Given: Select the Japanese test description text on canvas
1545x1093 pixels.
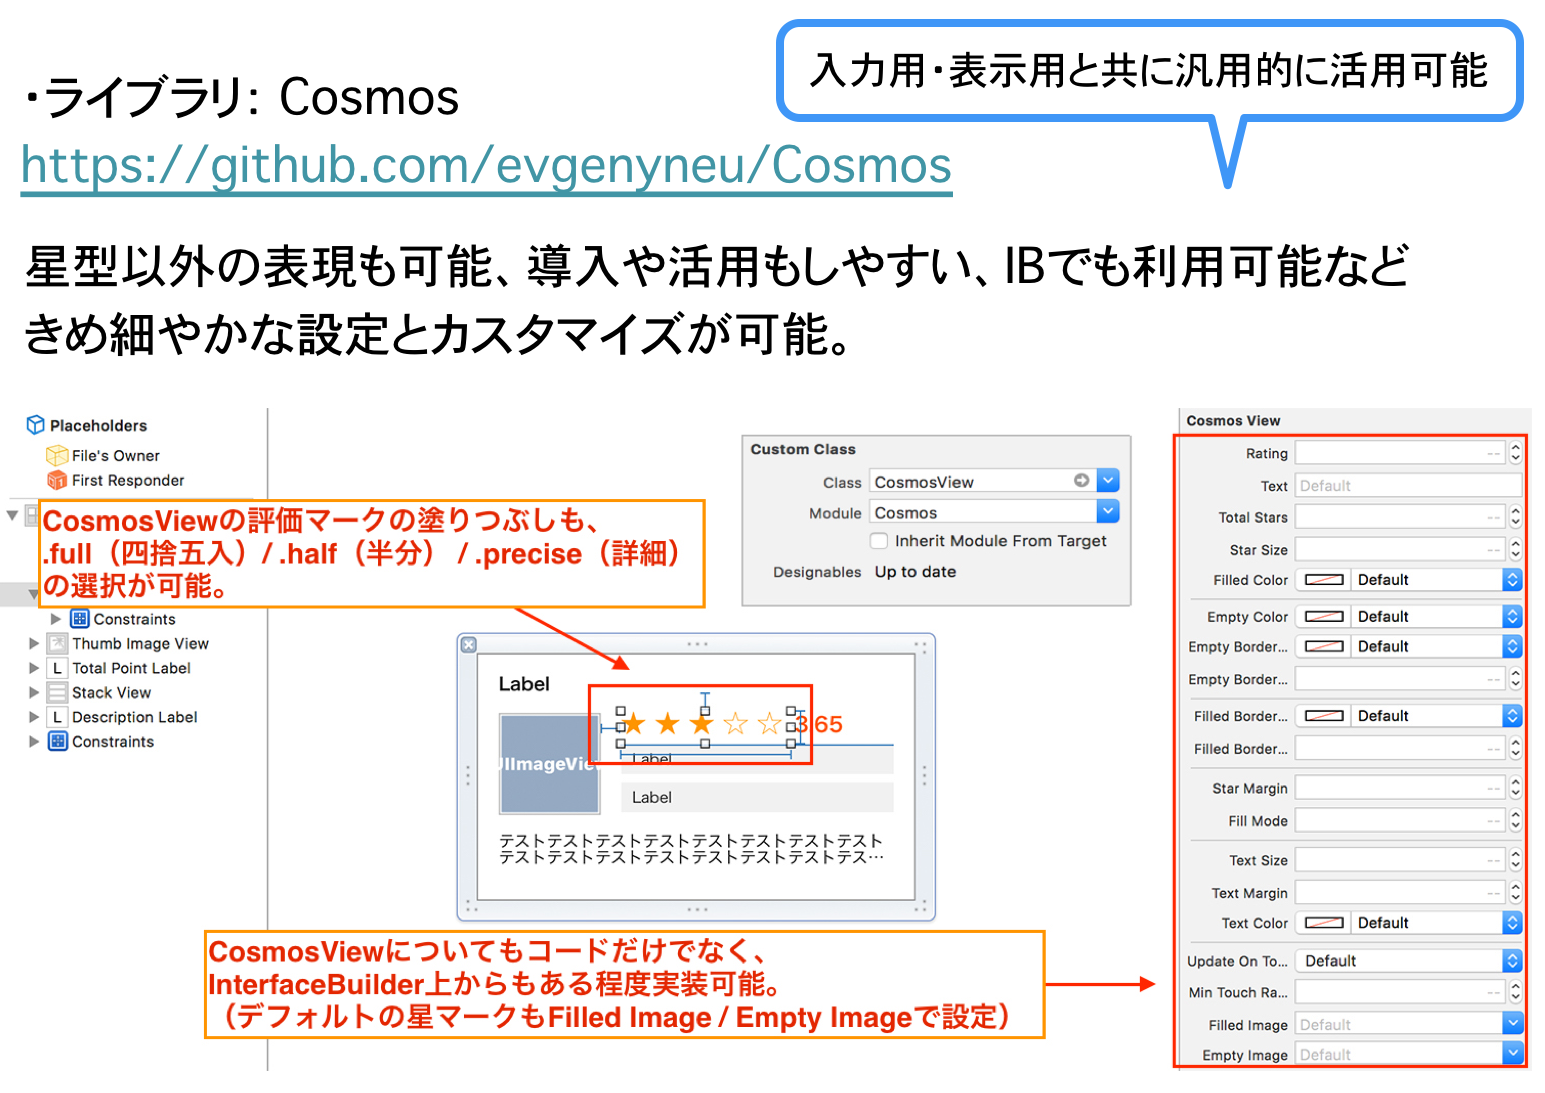Looking at the screenshot, I should tap(692, 849).
